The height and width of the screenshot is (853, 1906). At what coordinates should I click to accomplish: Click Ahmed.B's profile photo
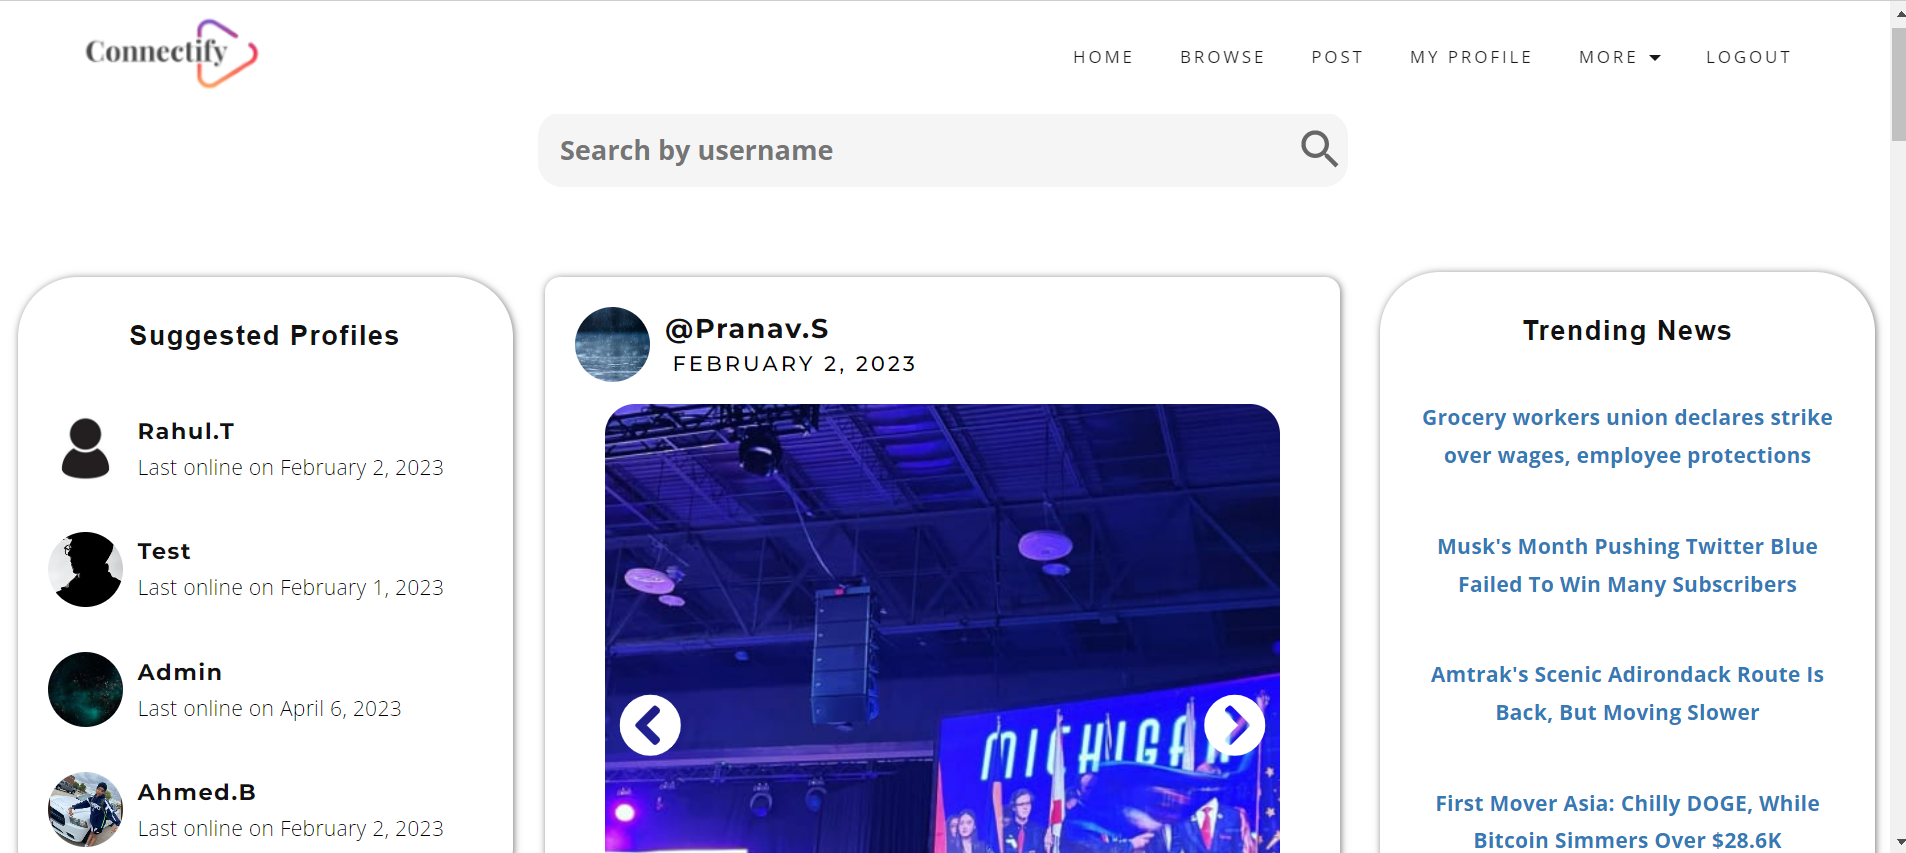pyautogui.click(x=85, y=809)
